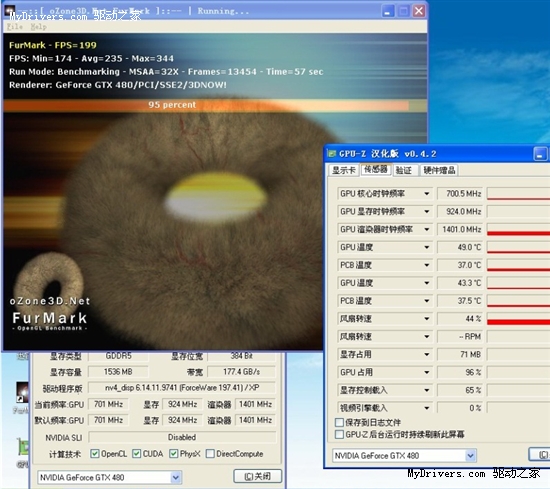Toggle the DirectCompute checkbox
Screen dimensions: 550x489
click(210, 454)
